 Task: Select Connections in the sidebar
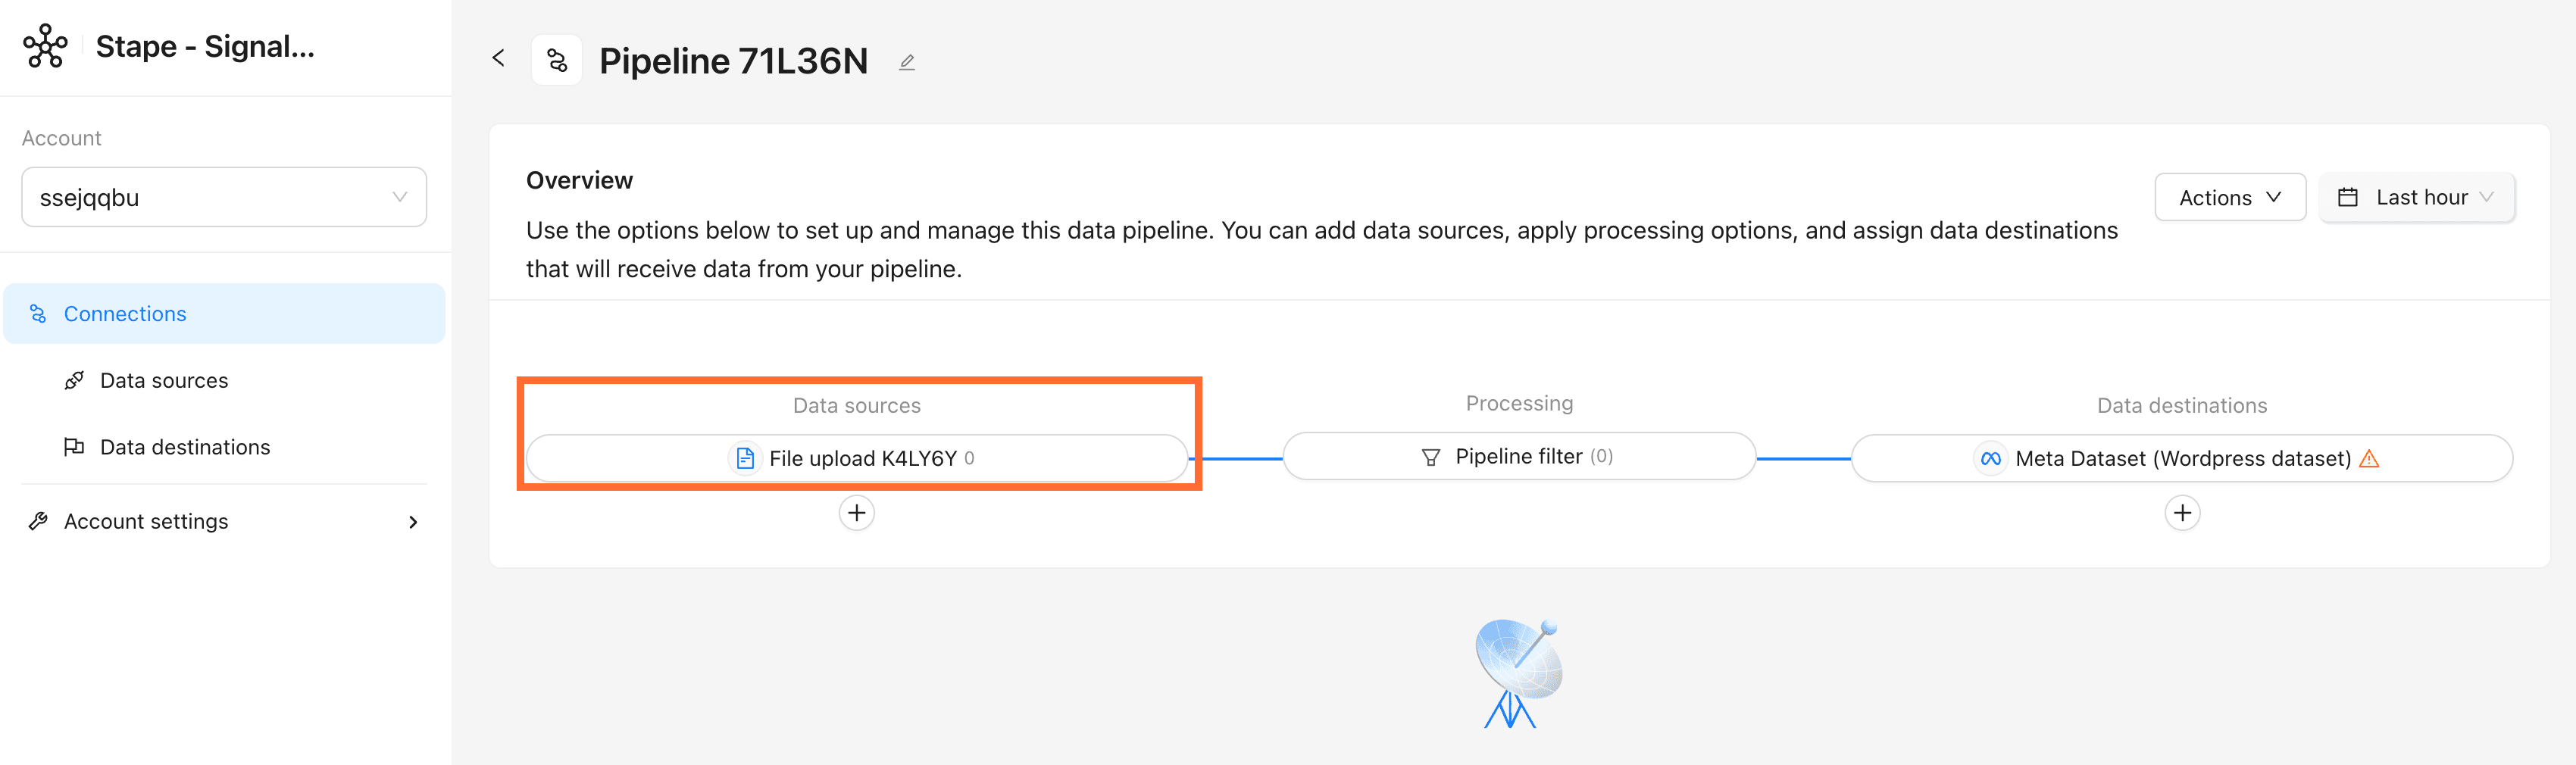[x=224, y=313]
